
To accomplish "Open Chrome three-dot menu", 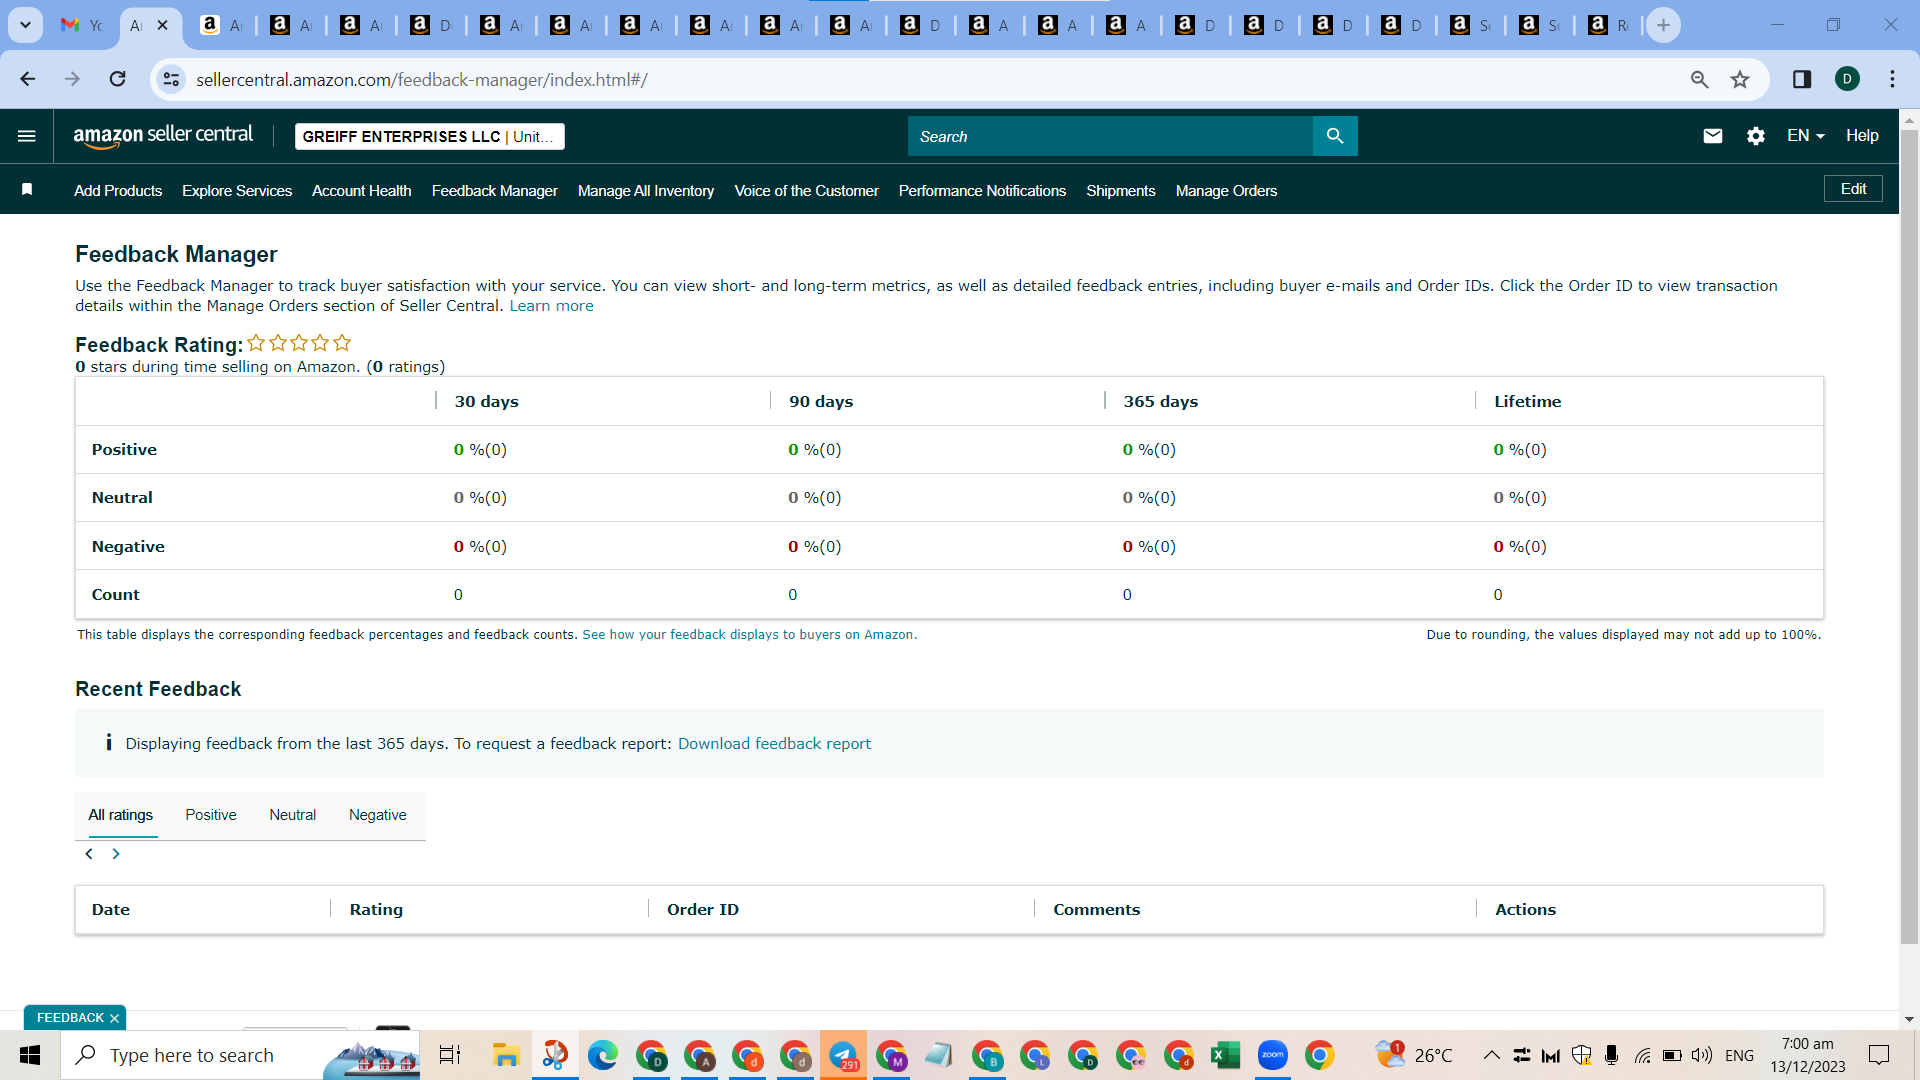I will (1892, 79).
